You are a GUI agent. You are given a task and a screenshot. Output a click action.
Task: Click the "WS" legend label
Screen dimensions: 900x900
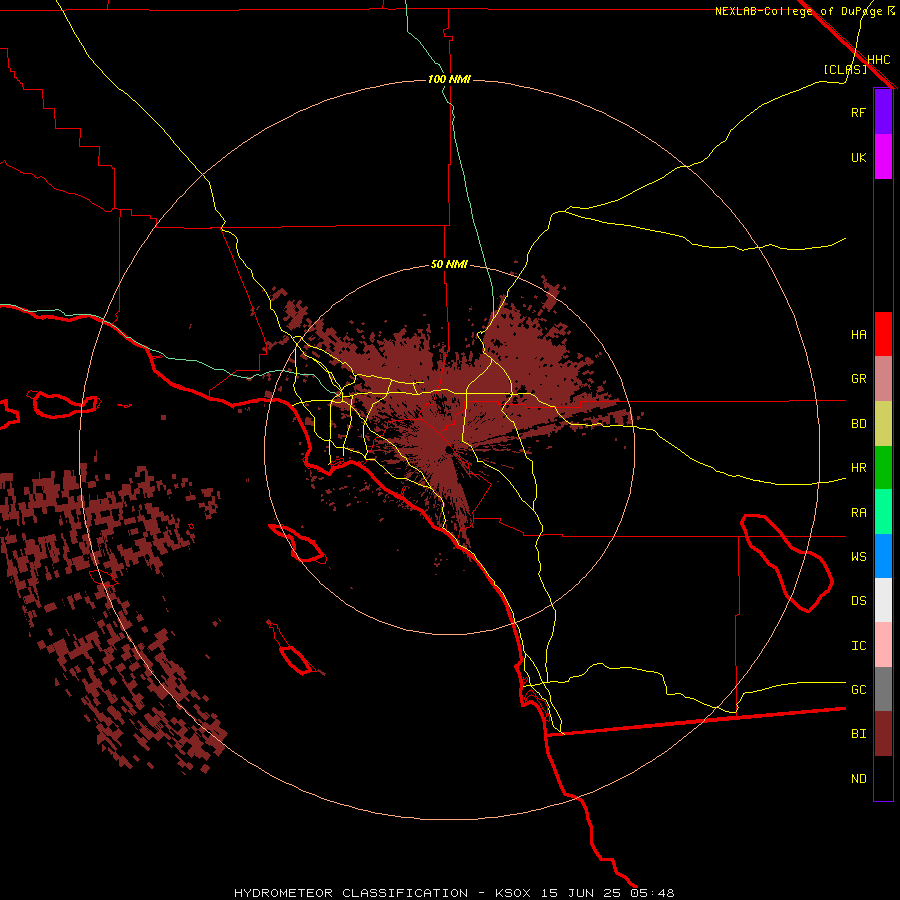click(858, 557)
